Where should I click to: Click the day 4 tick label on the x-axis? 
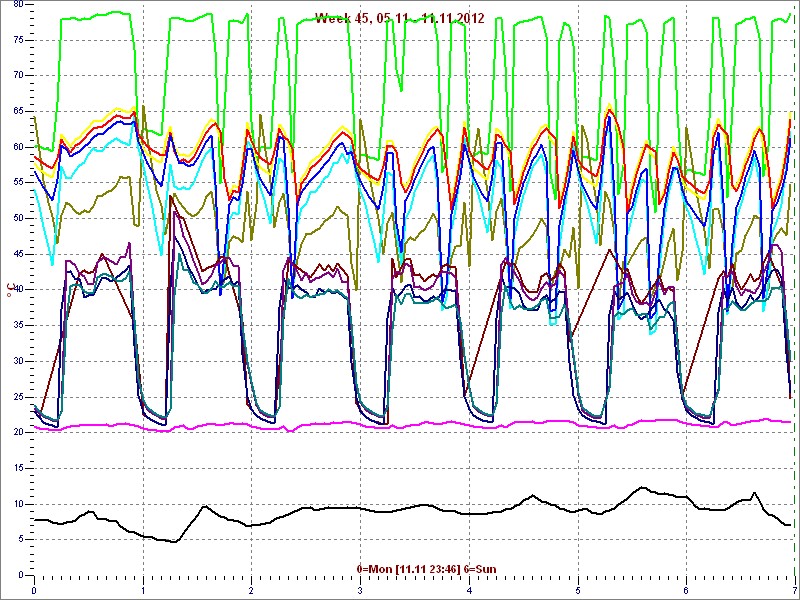coord(469,590)
